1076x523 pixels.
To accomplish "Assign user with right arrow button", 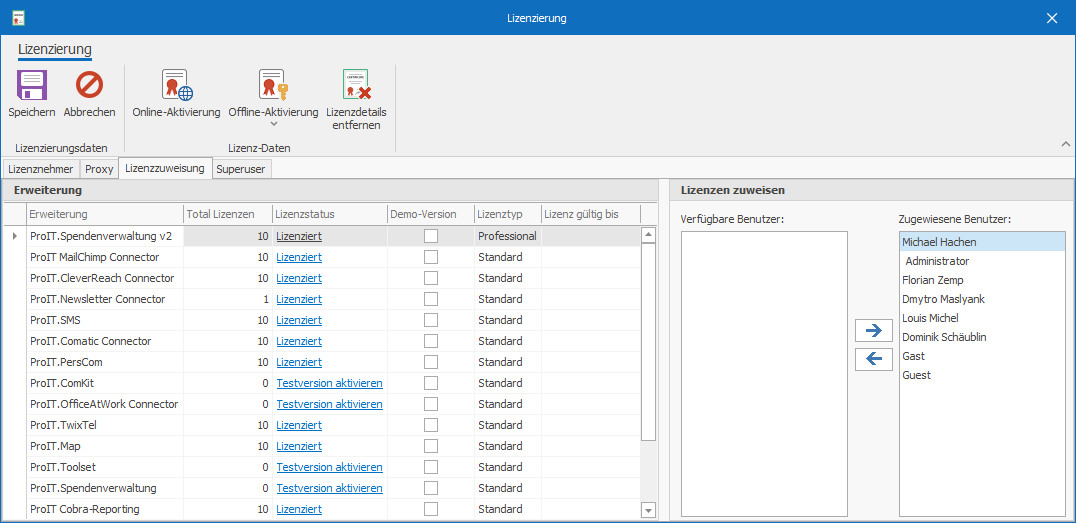I will [x=873, y=330].
